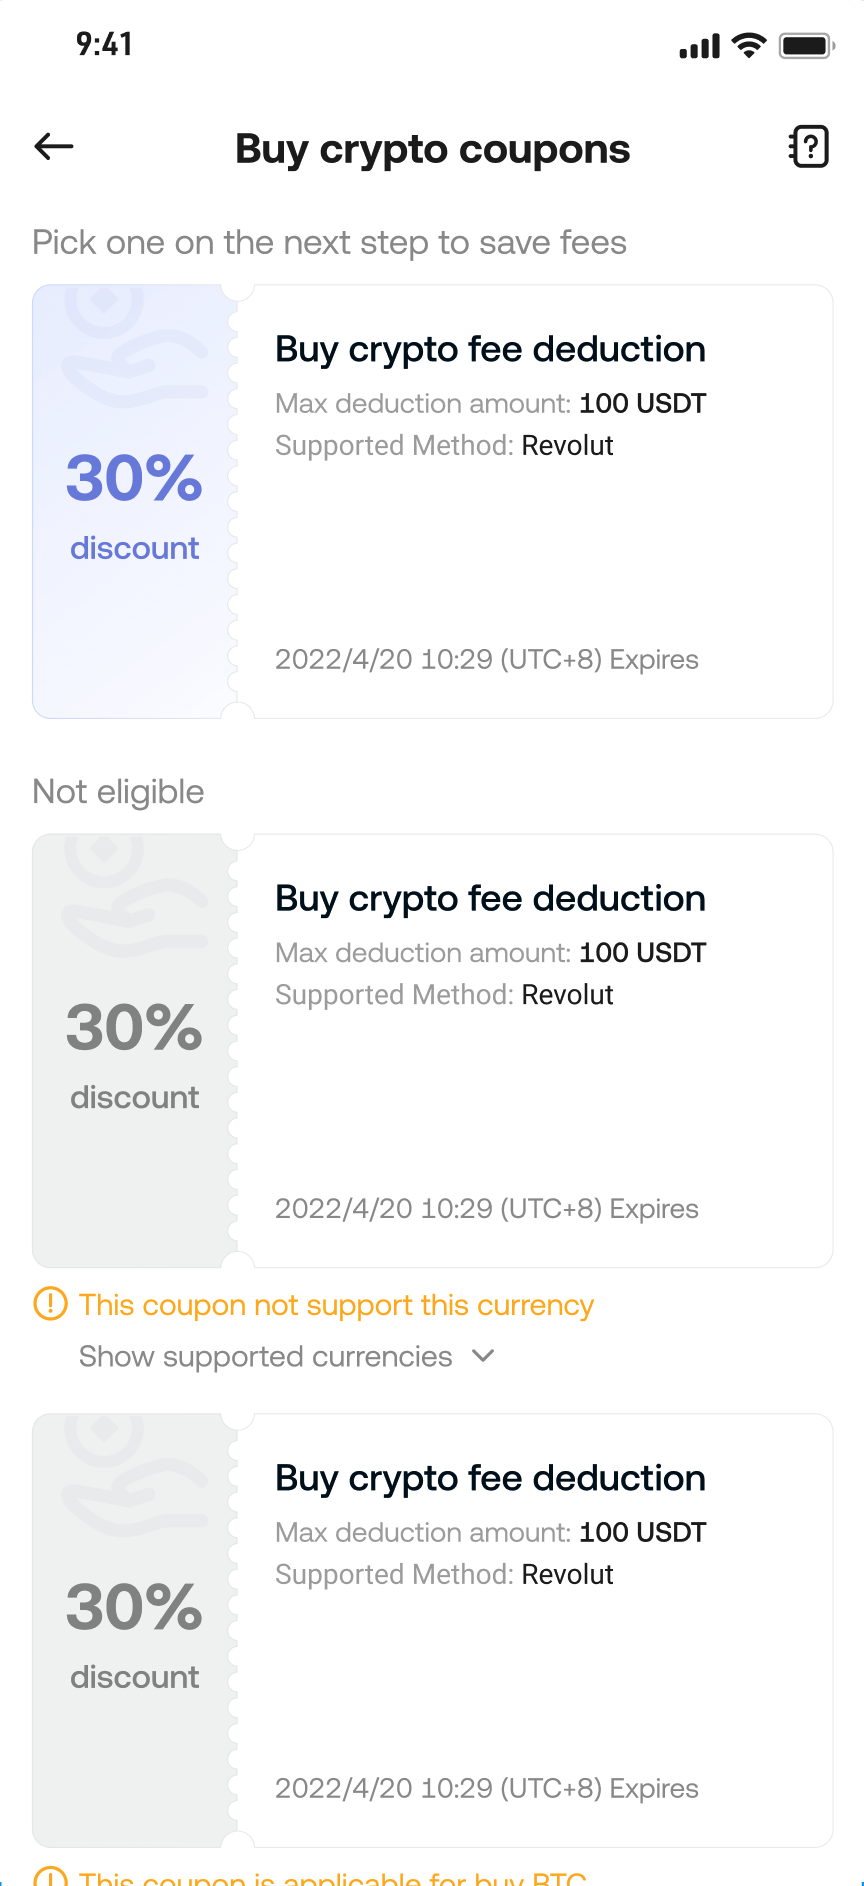The image size is (864, 1886).
Task: Click the "Show supported currencies" text
Action: click(x=265, y=1357)
